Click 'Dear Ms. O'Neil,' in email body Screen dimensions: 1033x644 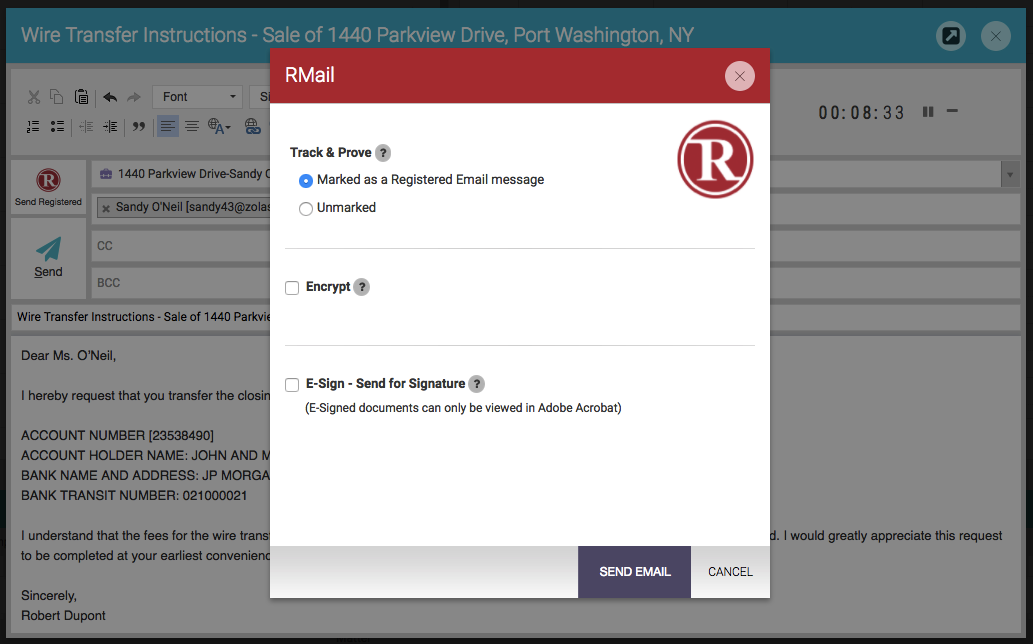tap(69, 356)
